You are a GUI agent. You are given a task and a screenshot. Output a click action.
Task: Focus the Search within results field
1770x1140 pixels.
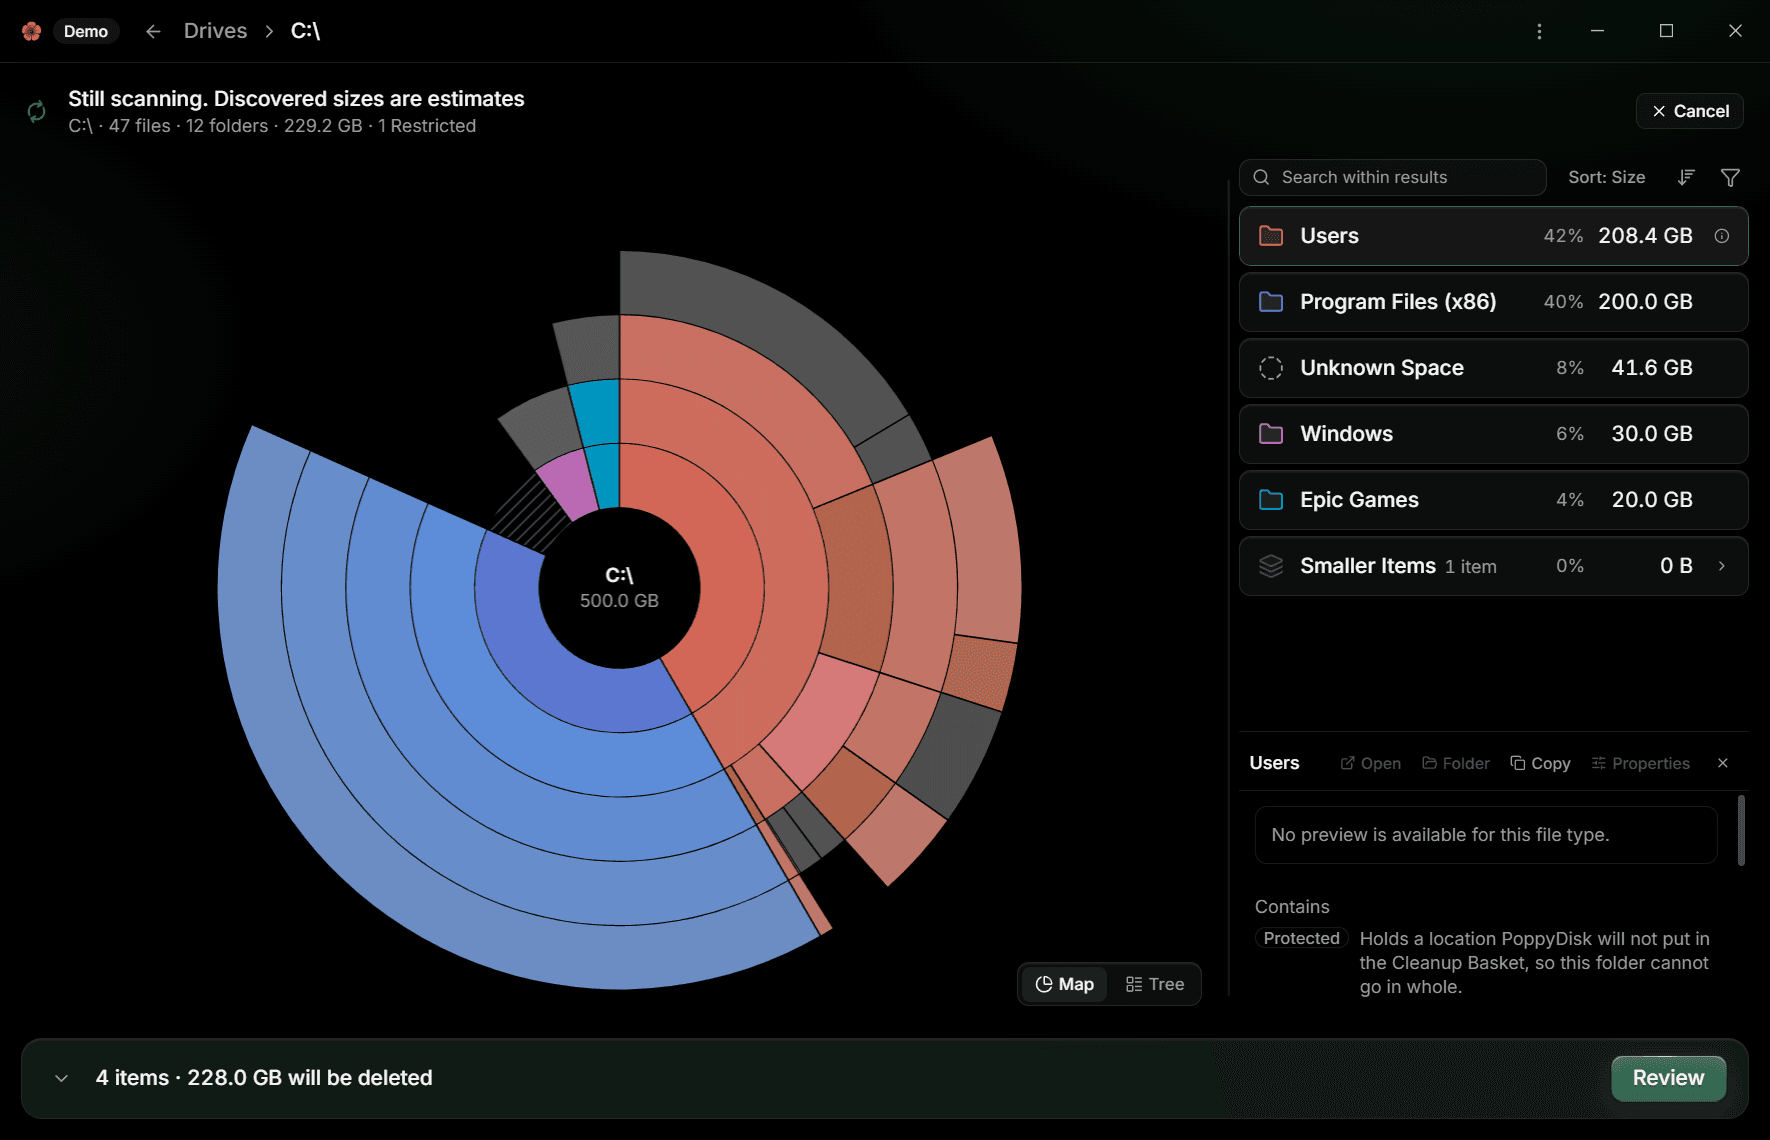point(1393,177)
